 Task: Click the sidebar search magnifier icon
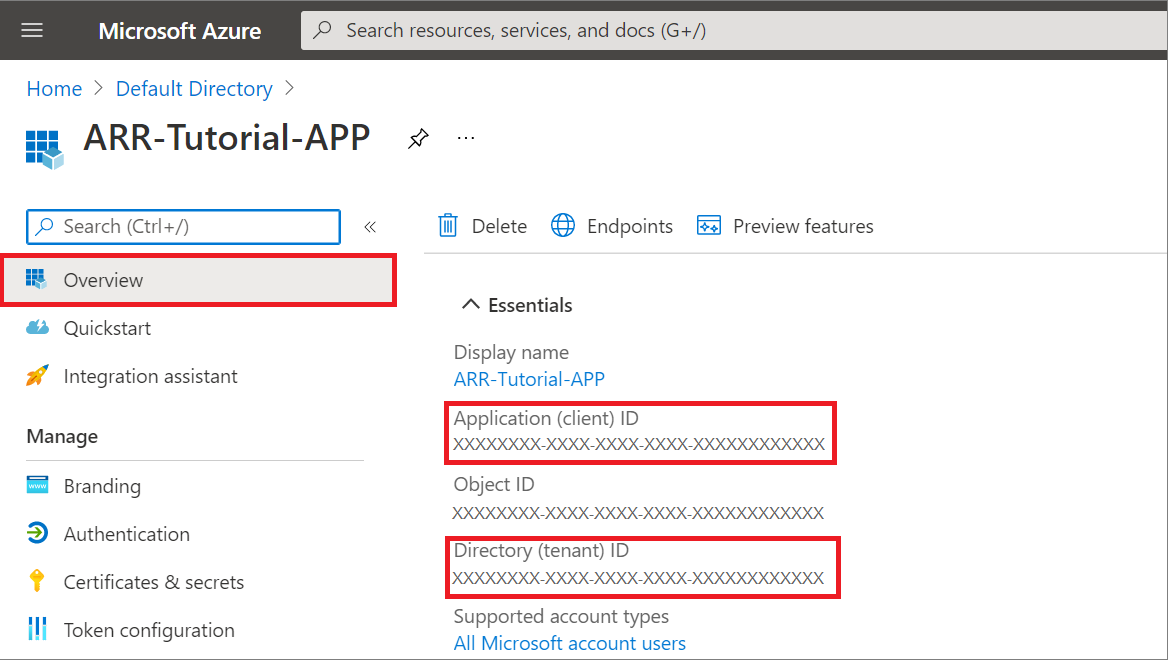pos(45,226)
